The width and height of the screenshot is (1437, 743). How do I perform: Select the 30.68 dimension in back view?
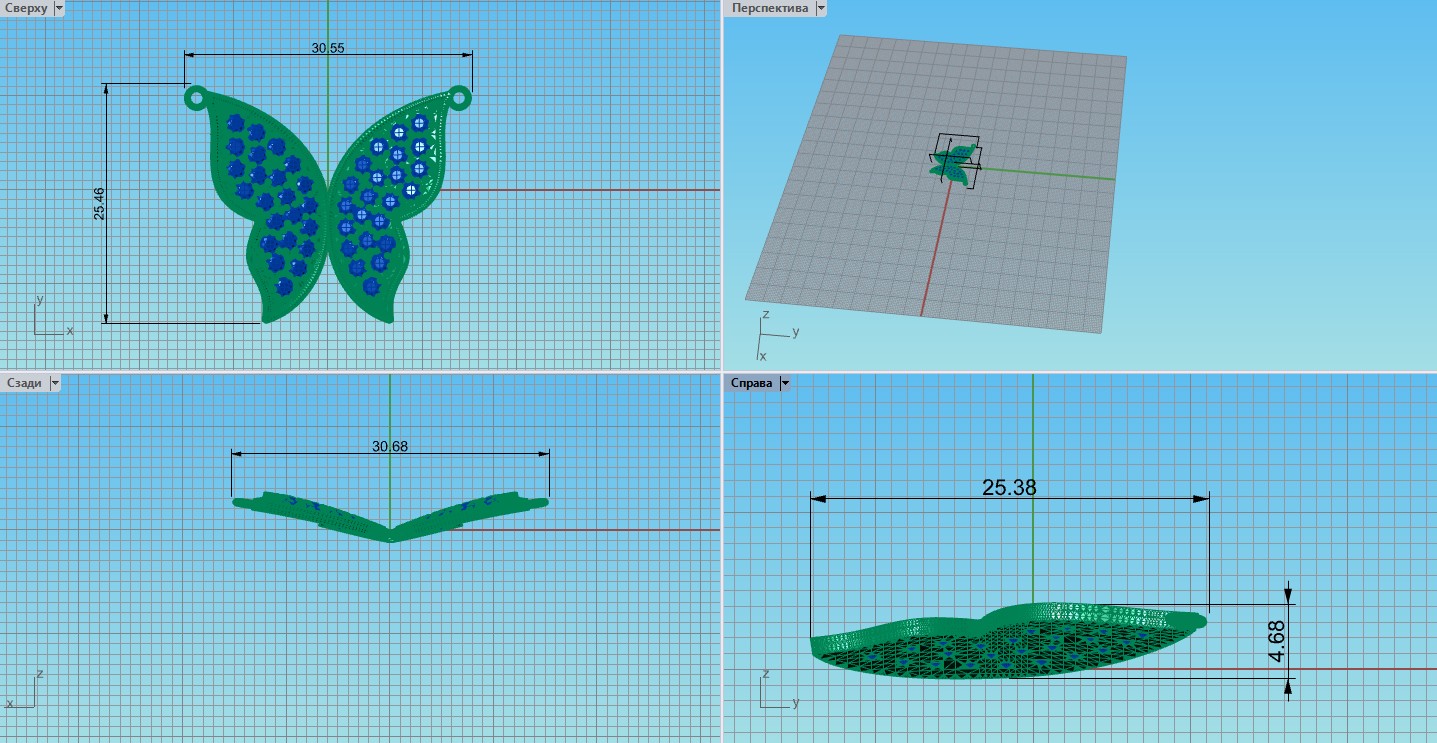390,446
